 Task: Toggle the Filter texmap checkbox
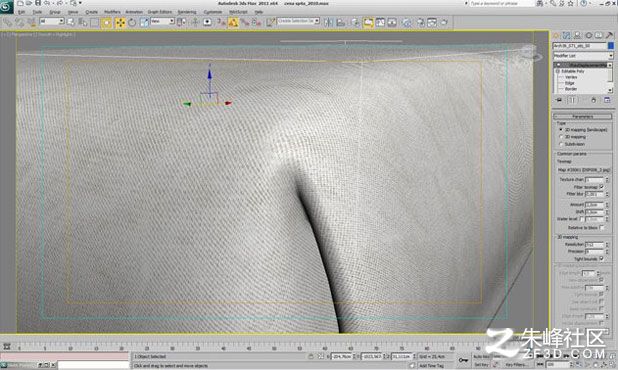[602, 187]
